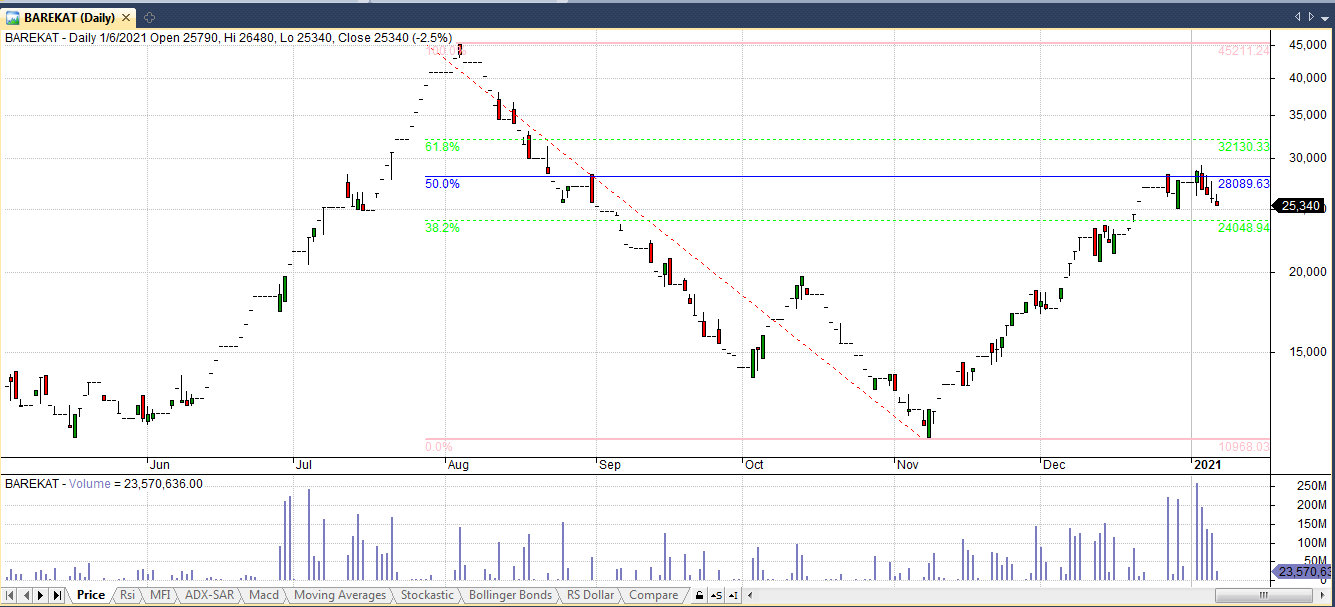Select the blue 50.0% Fibonacci level line
This screenshot has height=607, width=1335.
pos(800,177)
